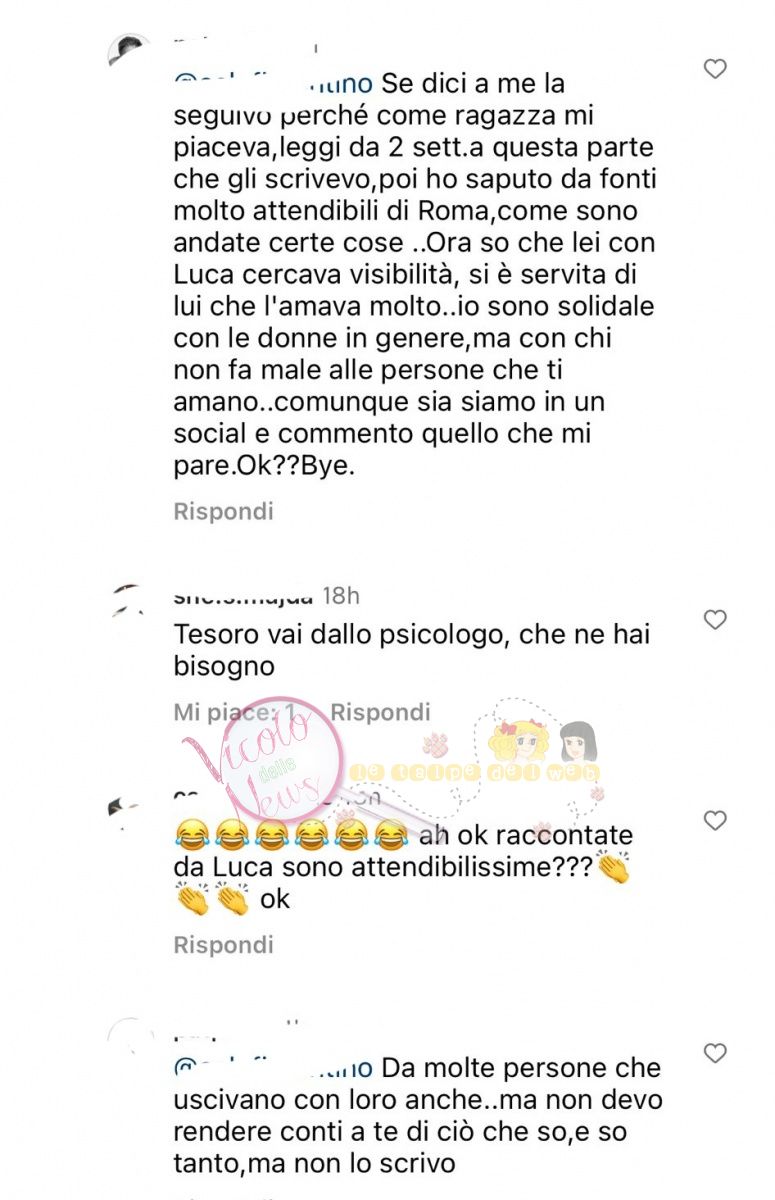775x1200 pixels.
Task: Tap the 18h timestamp on the comment
Action: (x=340, y=596)
